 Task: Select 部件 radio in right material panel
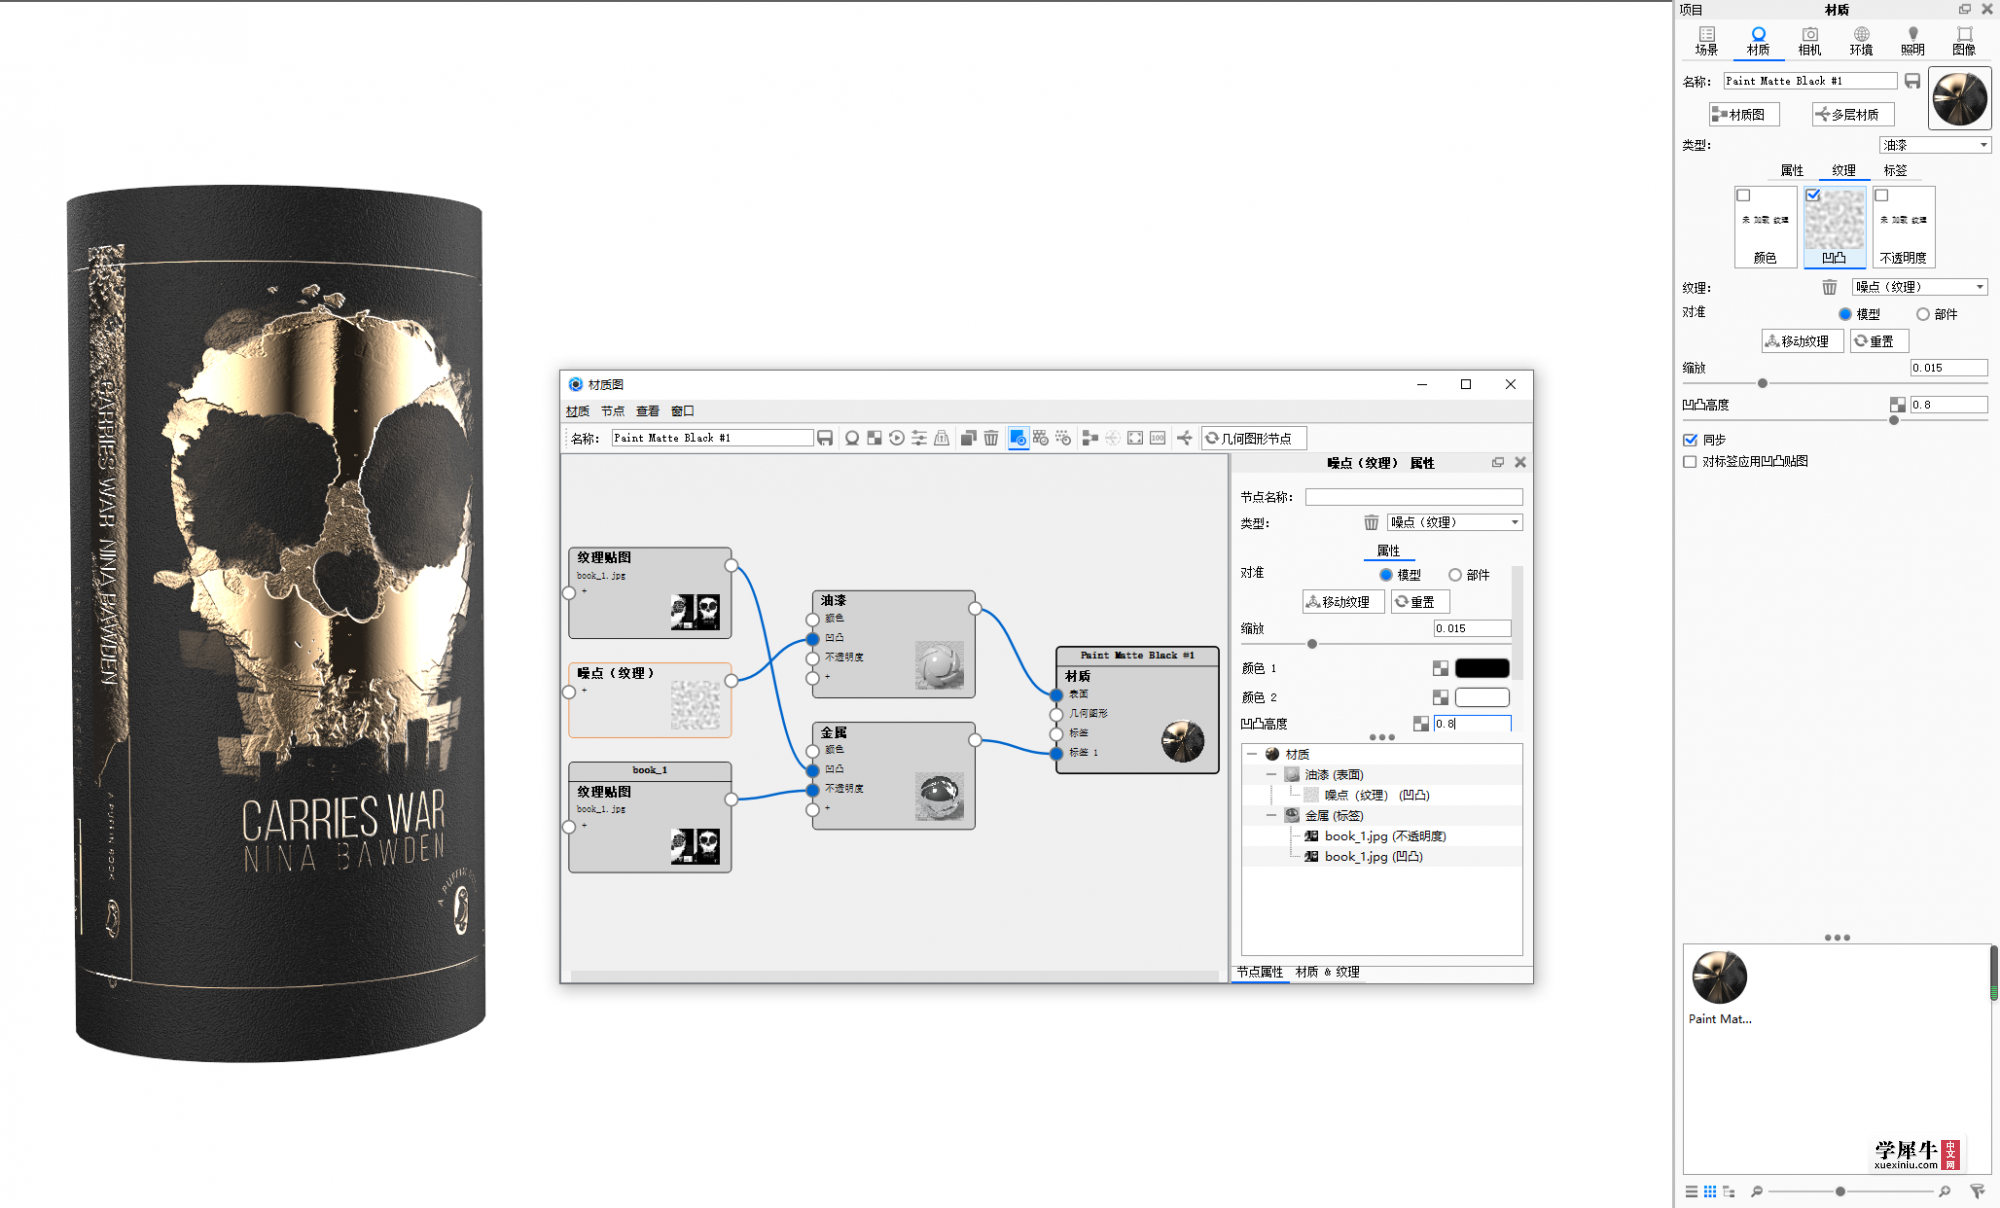(1923, 314)
